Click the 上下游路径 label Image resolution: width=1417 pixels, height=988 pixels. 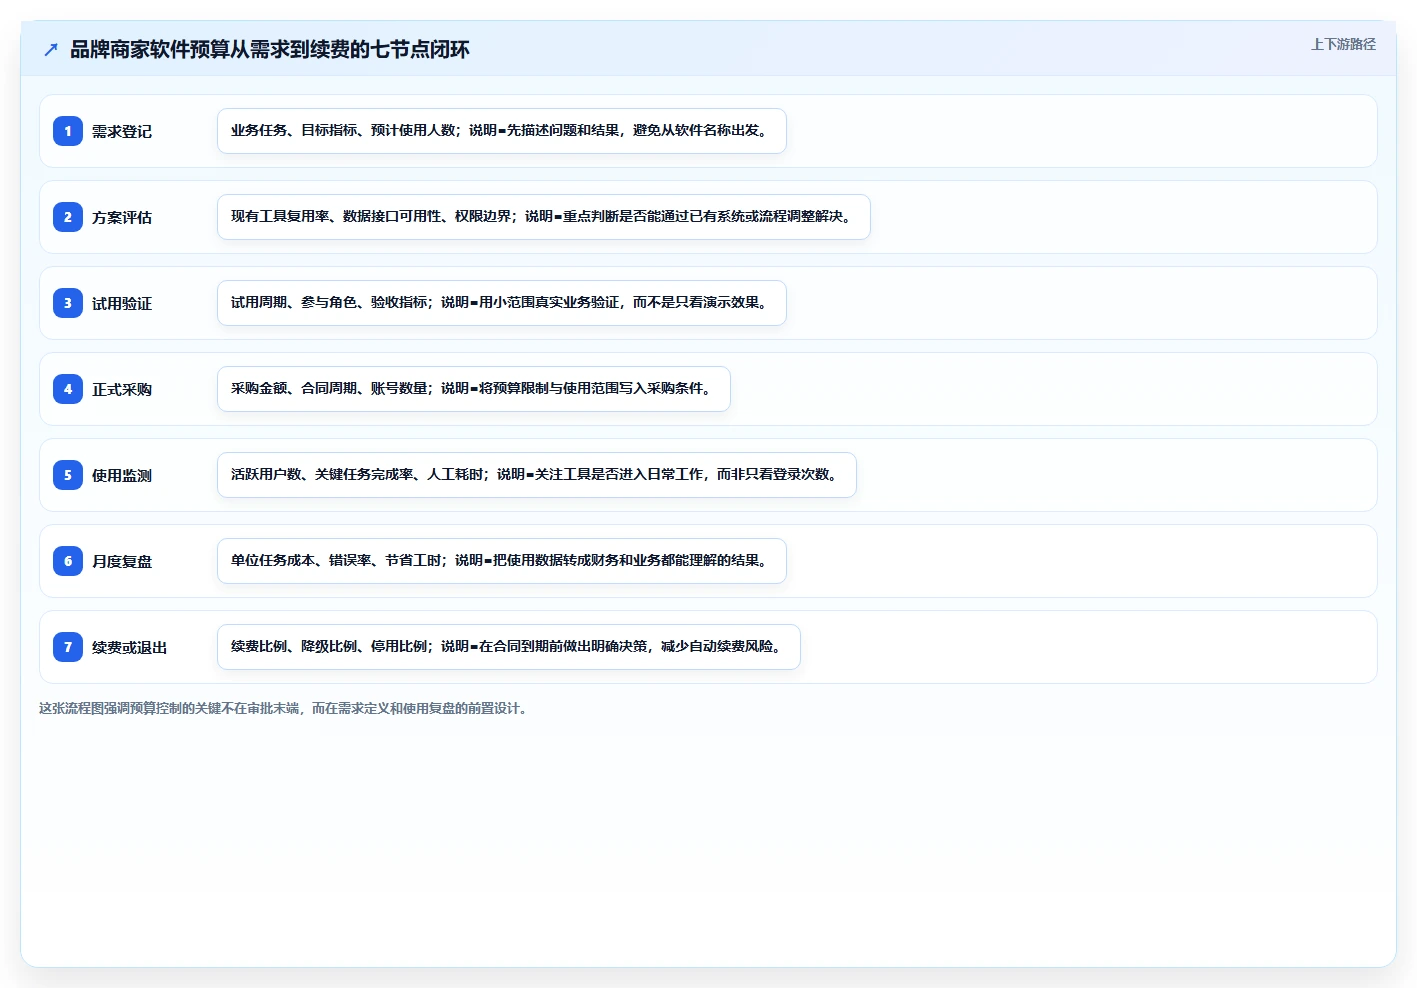(1343, 44)
